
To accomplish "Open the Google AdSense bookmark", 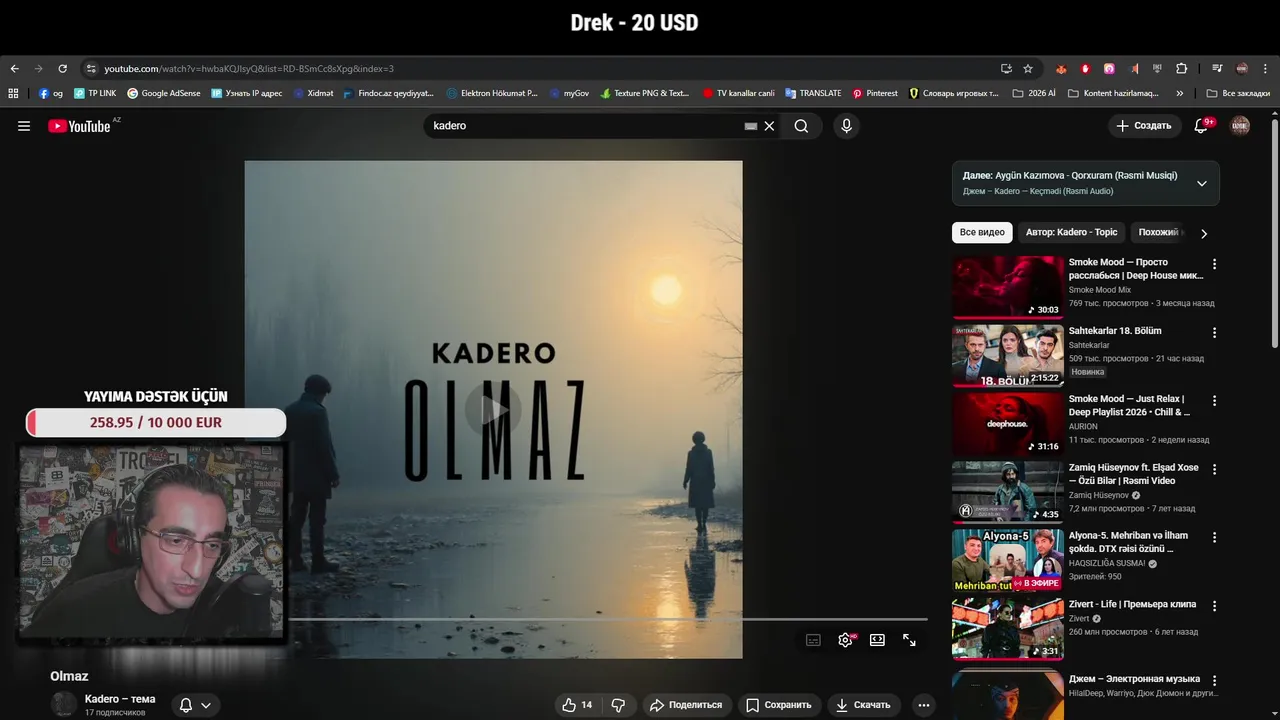I will [x=163, y=93].
